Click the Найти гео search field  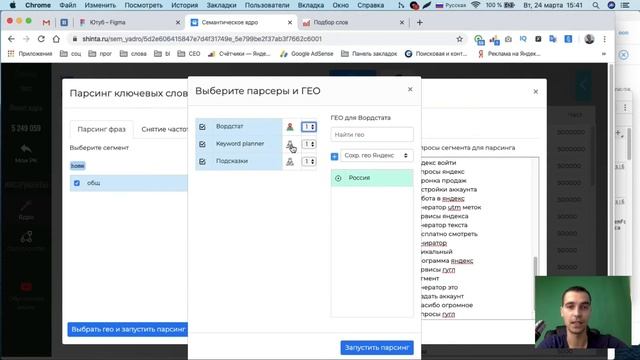(372, 134)
